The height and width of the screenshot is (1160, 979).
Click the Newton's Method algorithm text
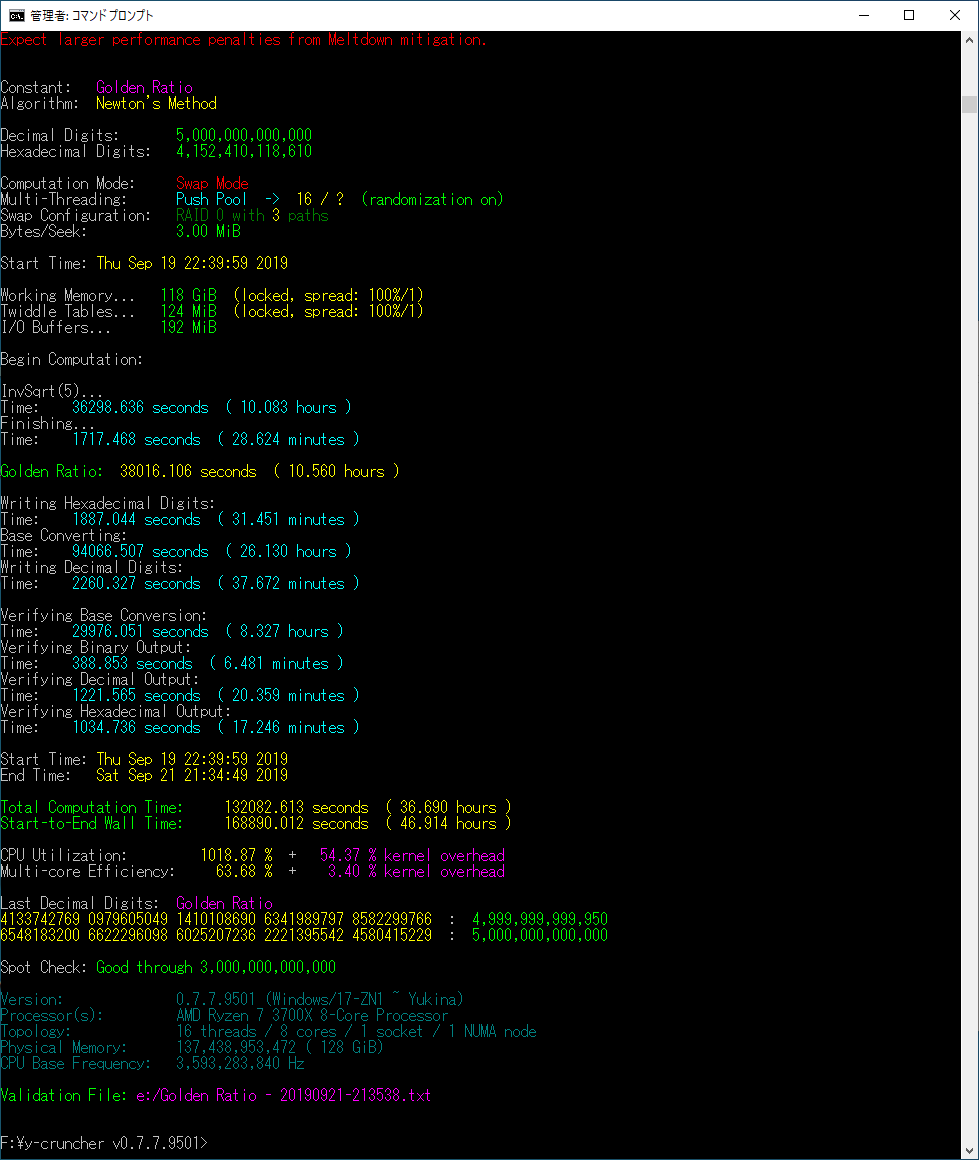[x=156, y=103]
